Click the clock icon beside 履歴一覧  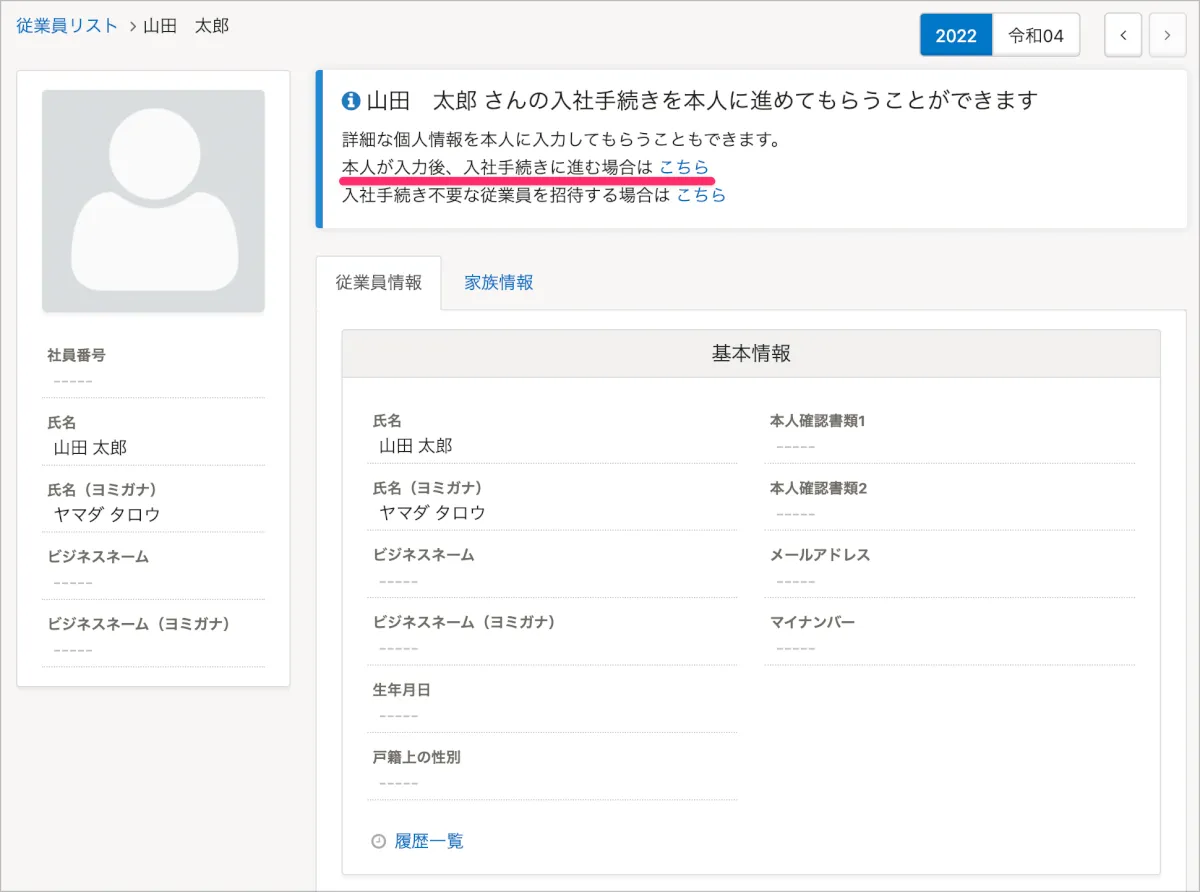(x=378, y=841)
